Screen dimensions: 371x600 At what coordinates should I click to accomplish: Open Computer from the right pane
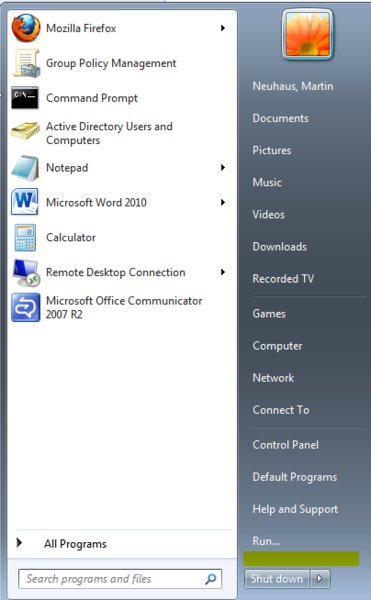(277, 346)
